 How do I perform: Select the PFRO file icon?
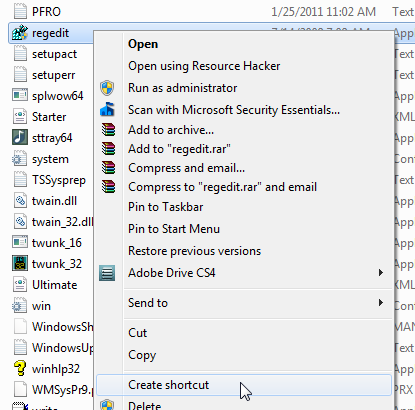pyautogui.click(x=20, y=11)
